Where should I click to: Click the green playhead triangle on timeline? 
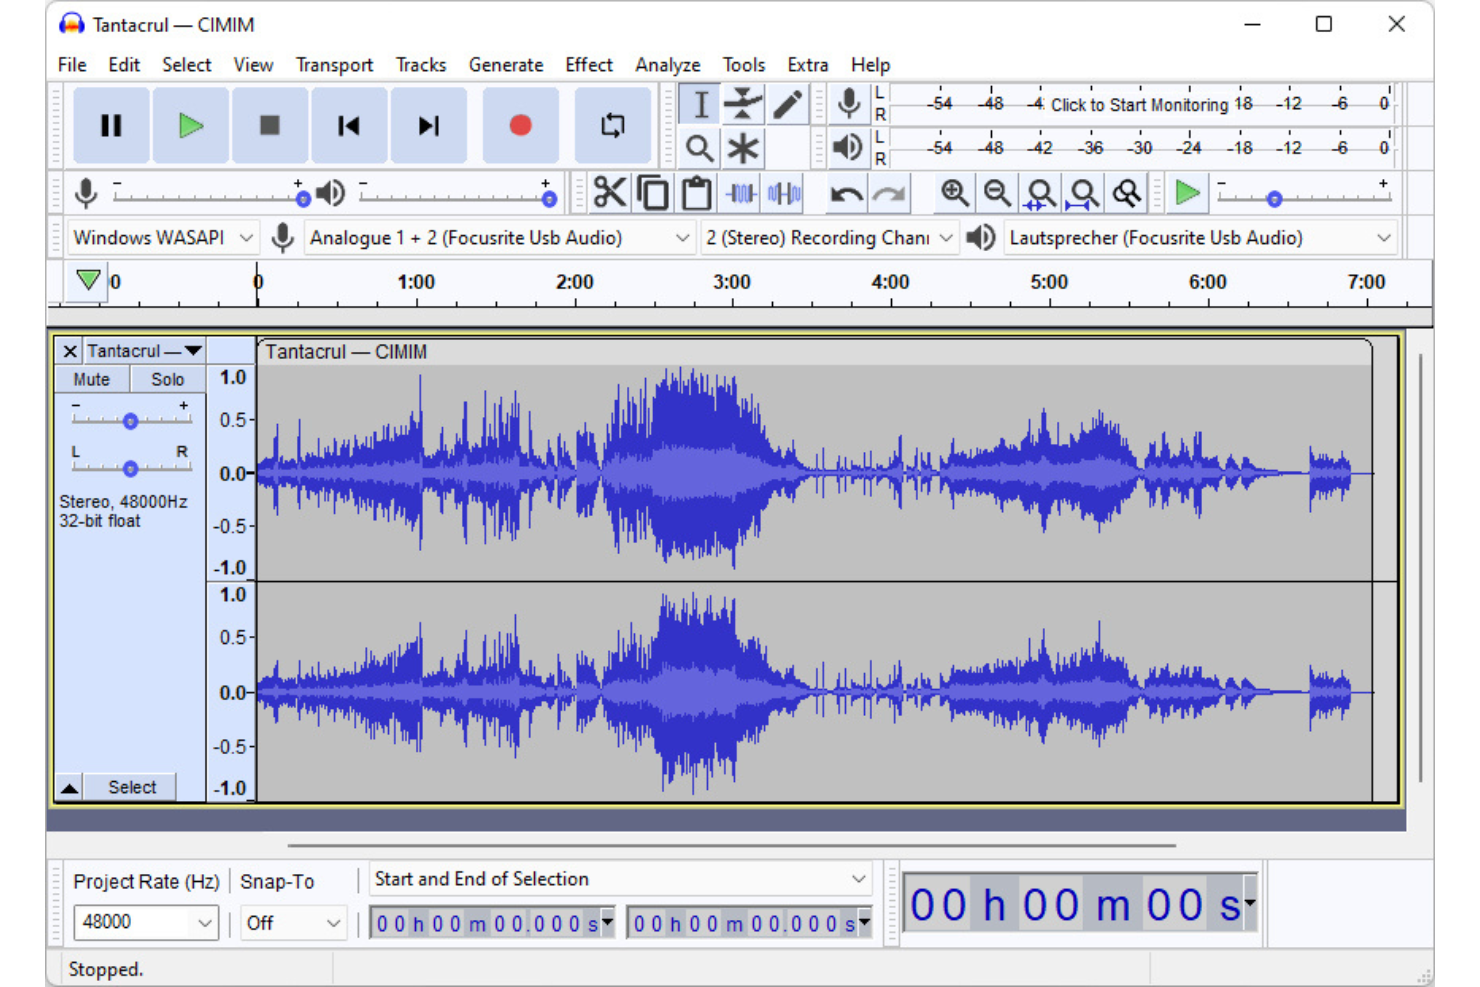coord(88,280)
